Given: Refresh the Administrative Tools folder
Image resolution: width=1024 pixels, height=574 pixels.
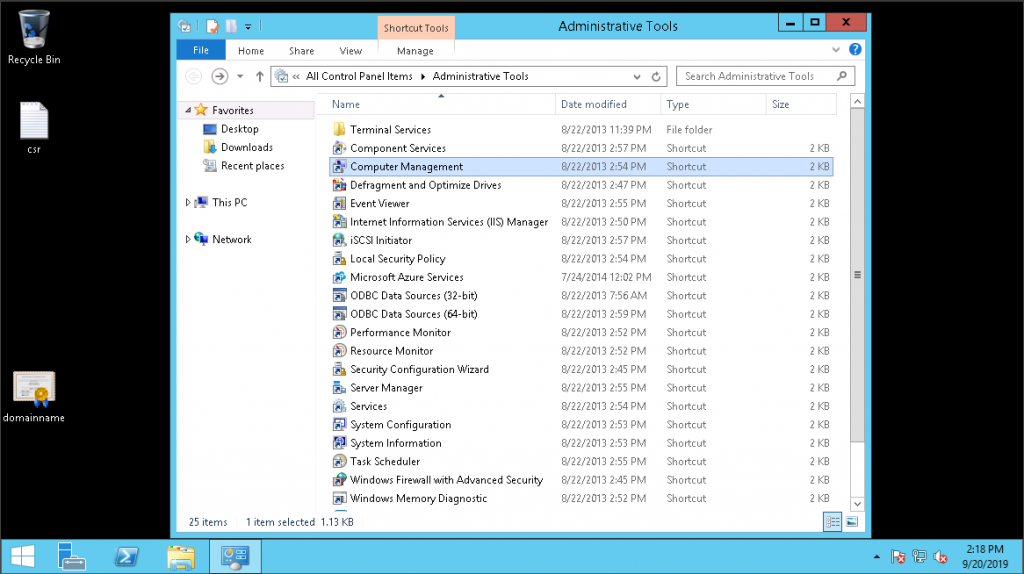Looking at the screenshot, I should pyautogui.click(x=656, y=76).
